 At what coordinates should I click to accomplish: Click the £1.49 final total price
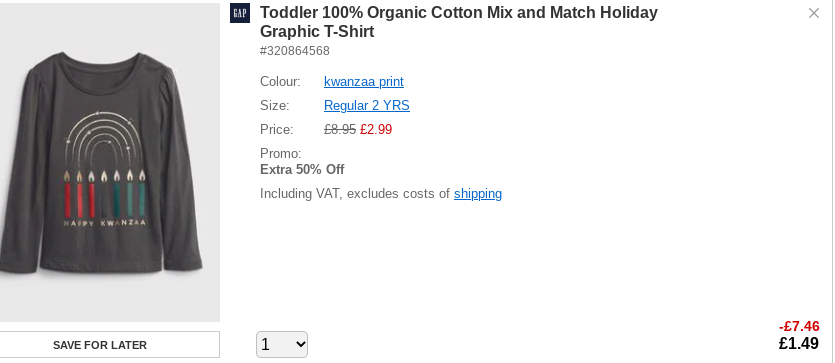(x=799, y=344)
